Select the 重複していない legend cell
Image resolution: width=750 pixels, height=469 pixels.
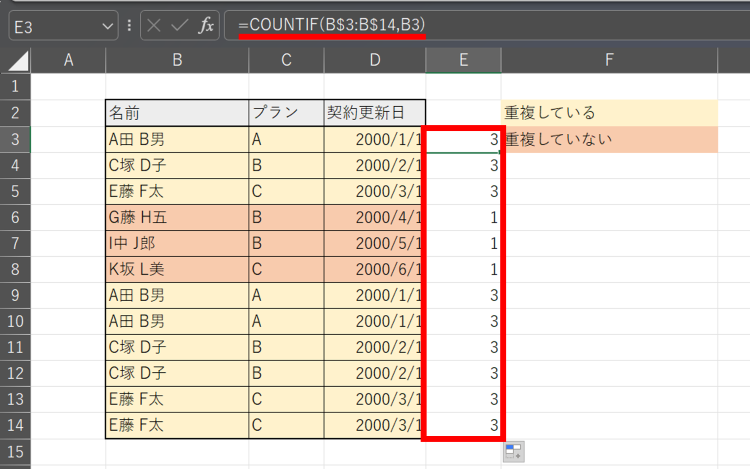click(x=609, y=139)
